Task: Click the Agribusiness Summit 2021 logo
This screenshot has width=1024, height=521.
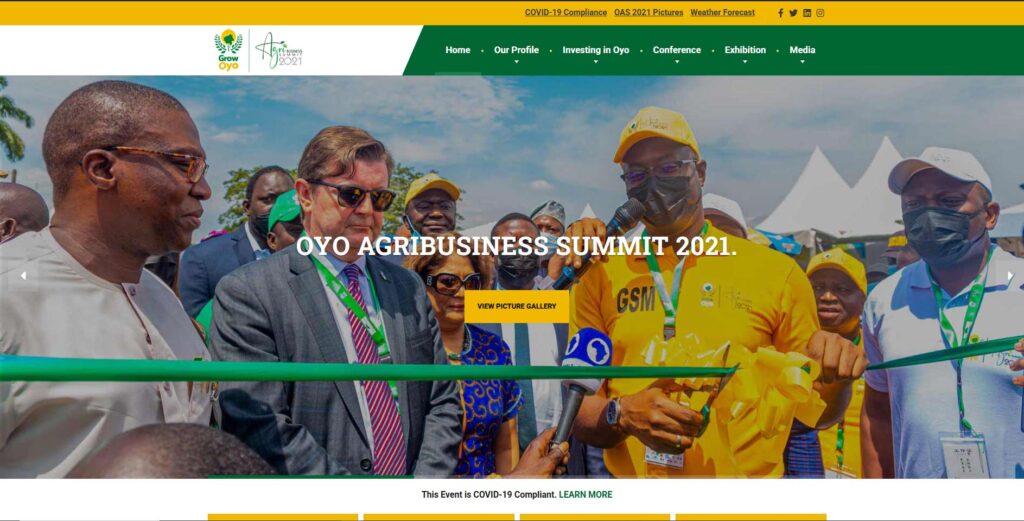Action: pos(279,50)
